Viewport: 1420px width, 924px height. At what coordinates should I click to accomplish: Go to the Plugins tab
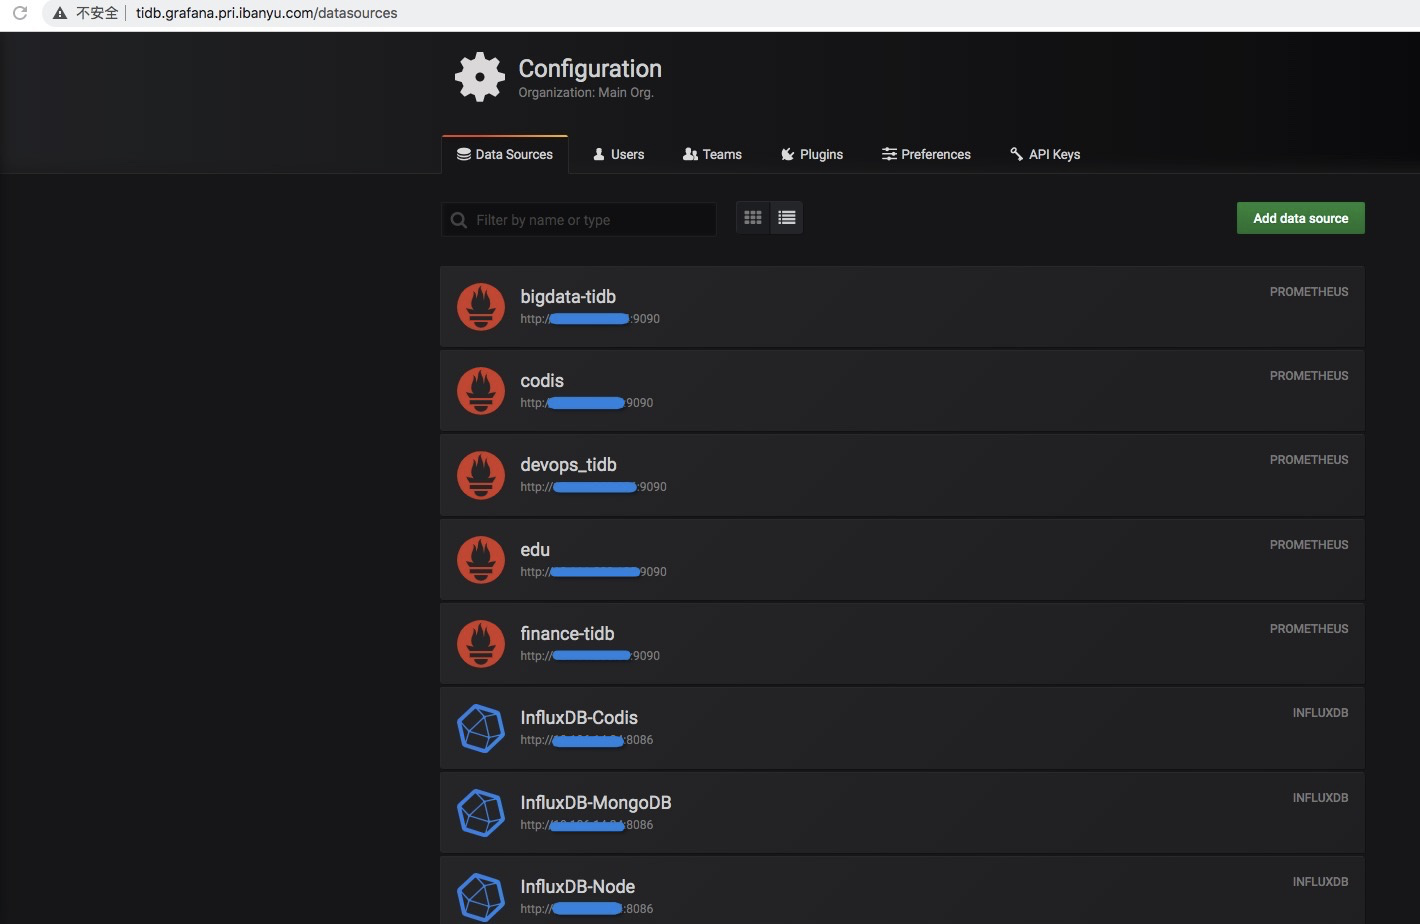tap(812, 154)
